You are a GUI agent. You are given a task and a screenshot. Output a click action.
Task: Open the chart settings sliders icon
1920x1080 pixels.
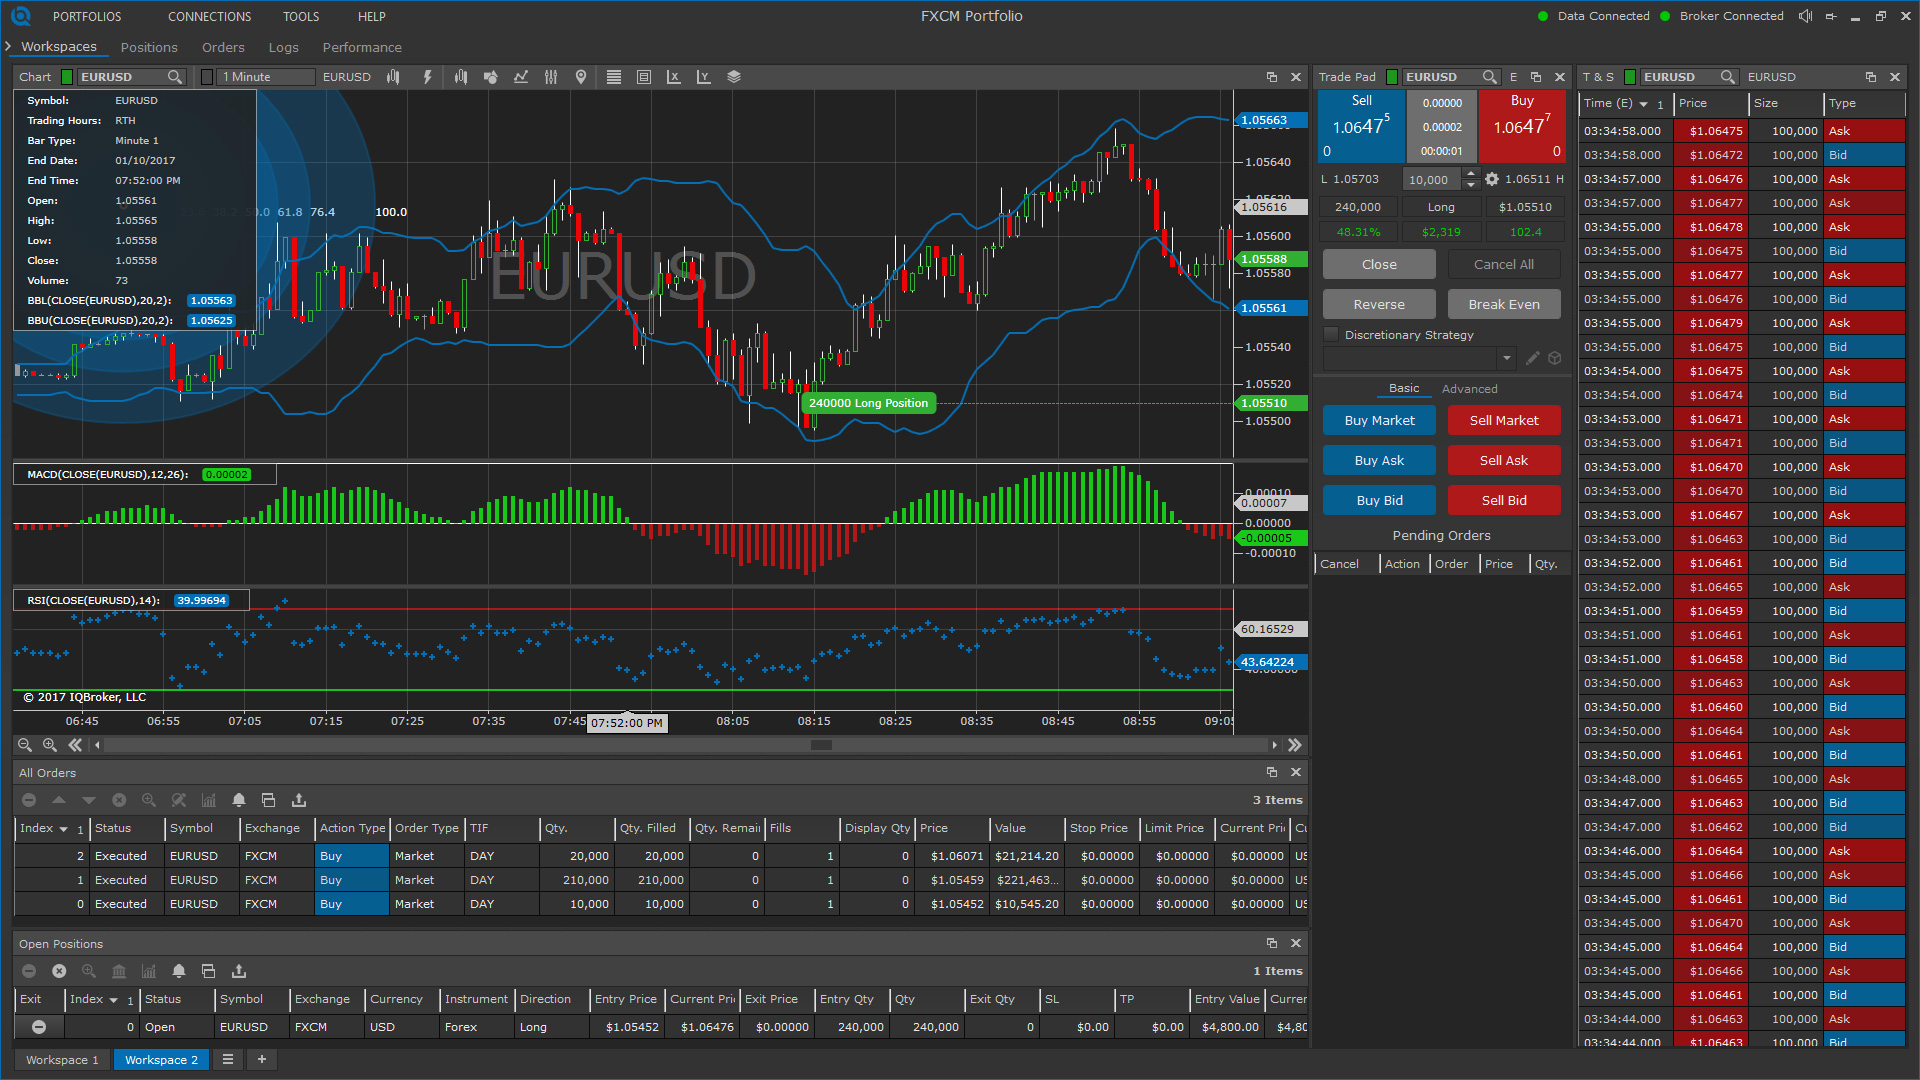coord(551,77)
